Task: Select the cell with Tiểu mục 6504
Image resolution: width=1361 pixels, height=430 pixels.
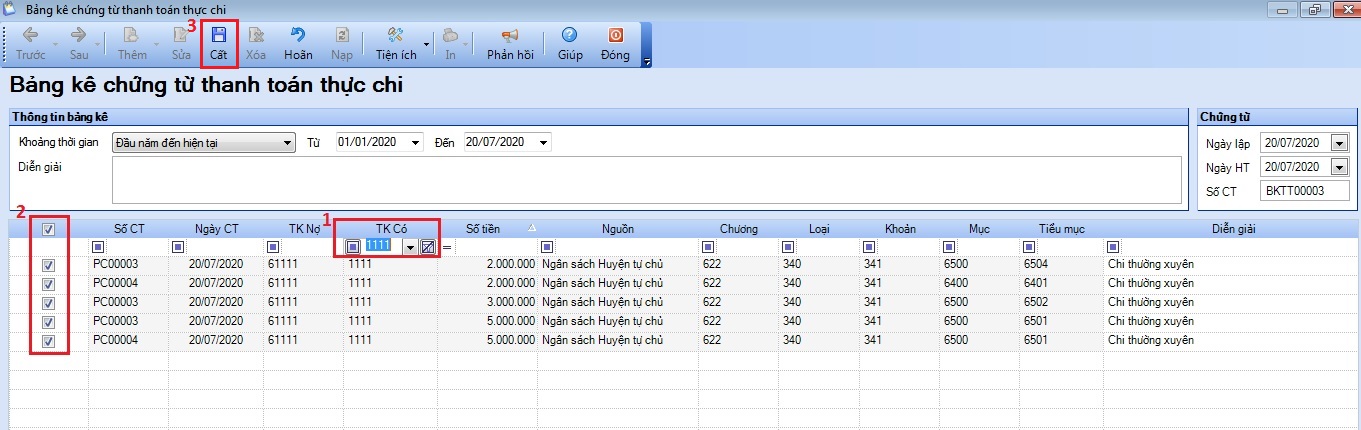Action: tap(1062, 265)
